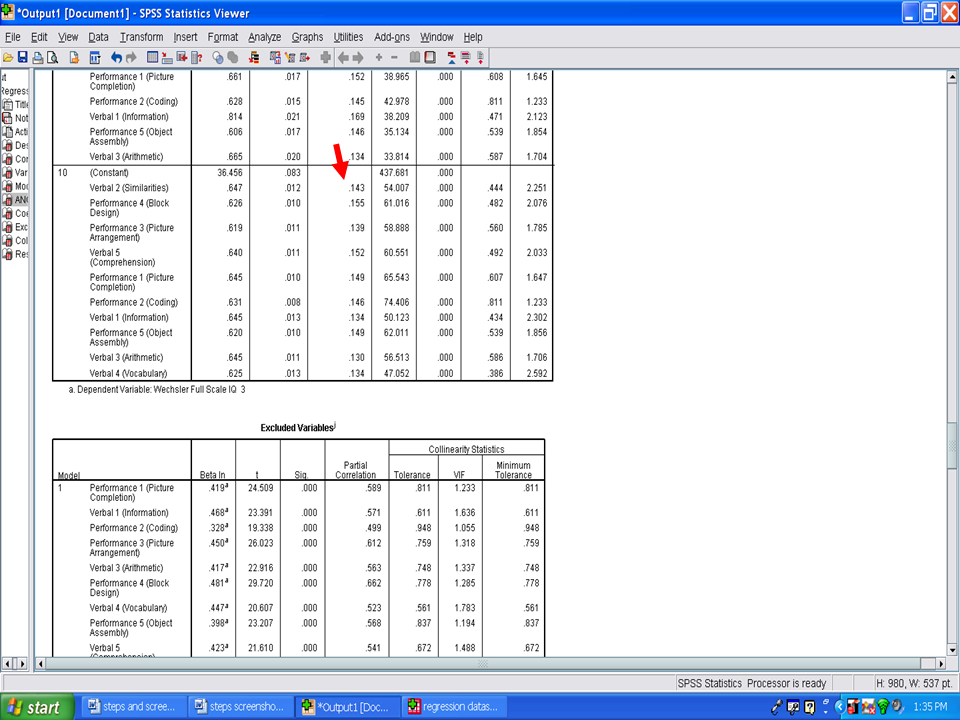This screenshot has height=720, width=960.
Task: Click the Promote left arrow icon
Action: pyautogui.click(x=343, y=58)
